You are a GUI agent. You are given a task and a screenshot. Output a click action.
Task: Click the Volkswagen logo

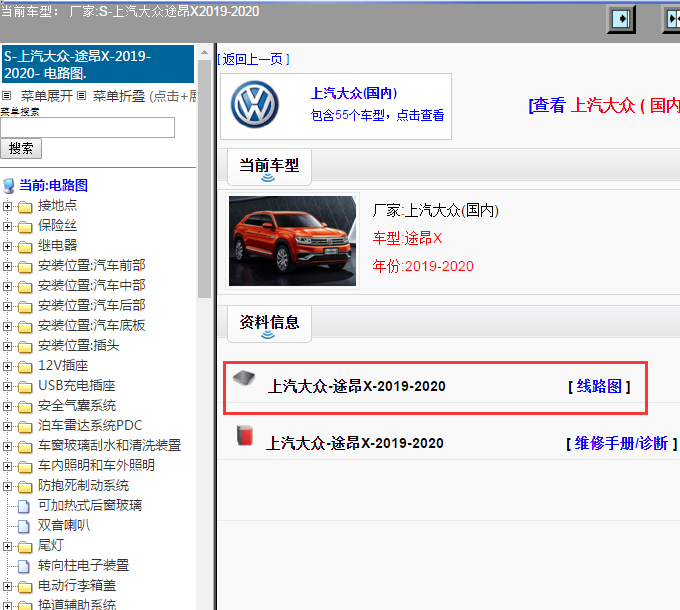point(255,104)
